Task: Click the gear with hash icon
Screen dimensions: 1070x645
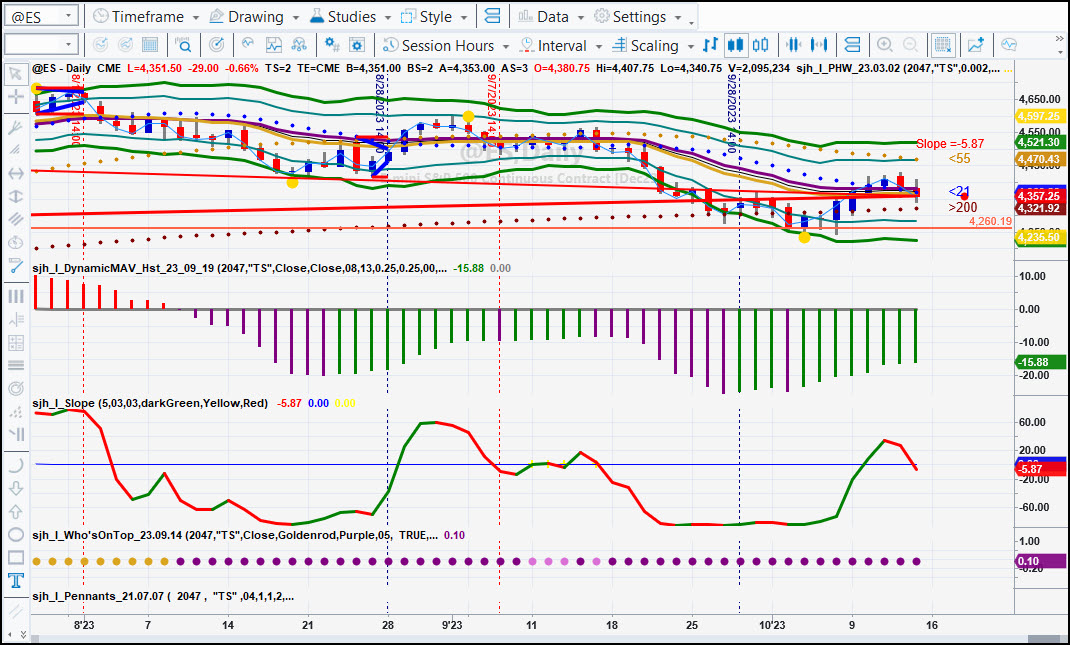Action: (x=332, y=45)
